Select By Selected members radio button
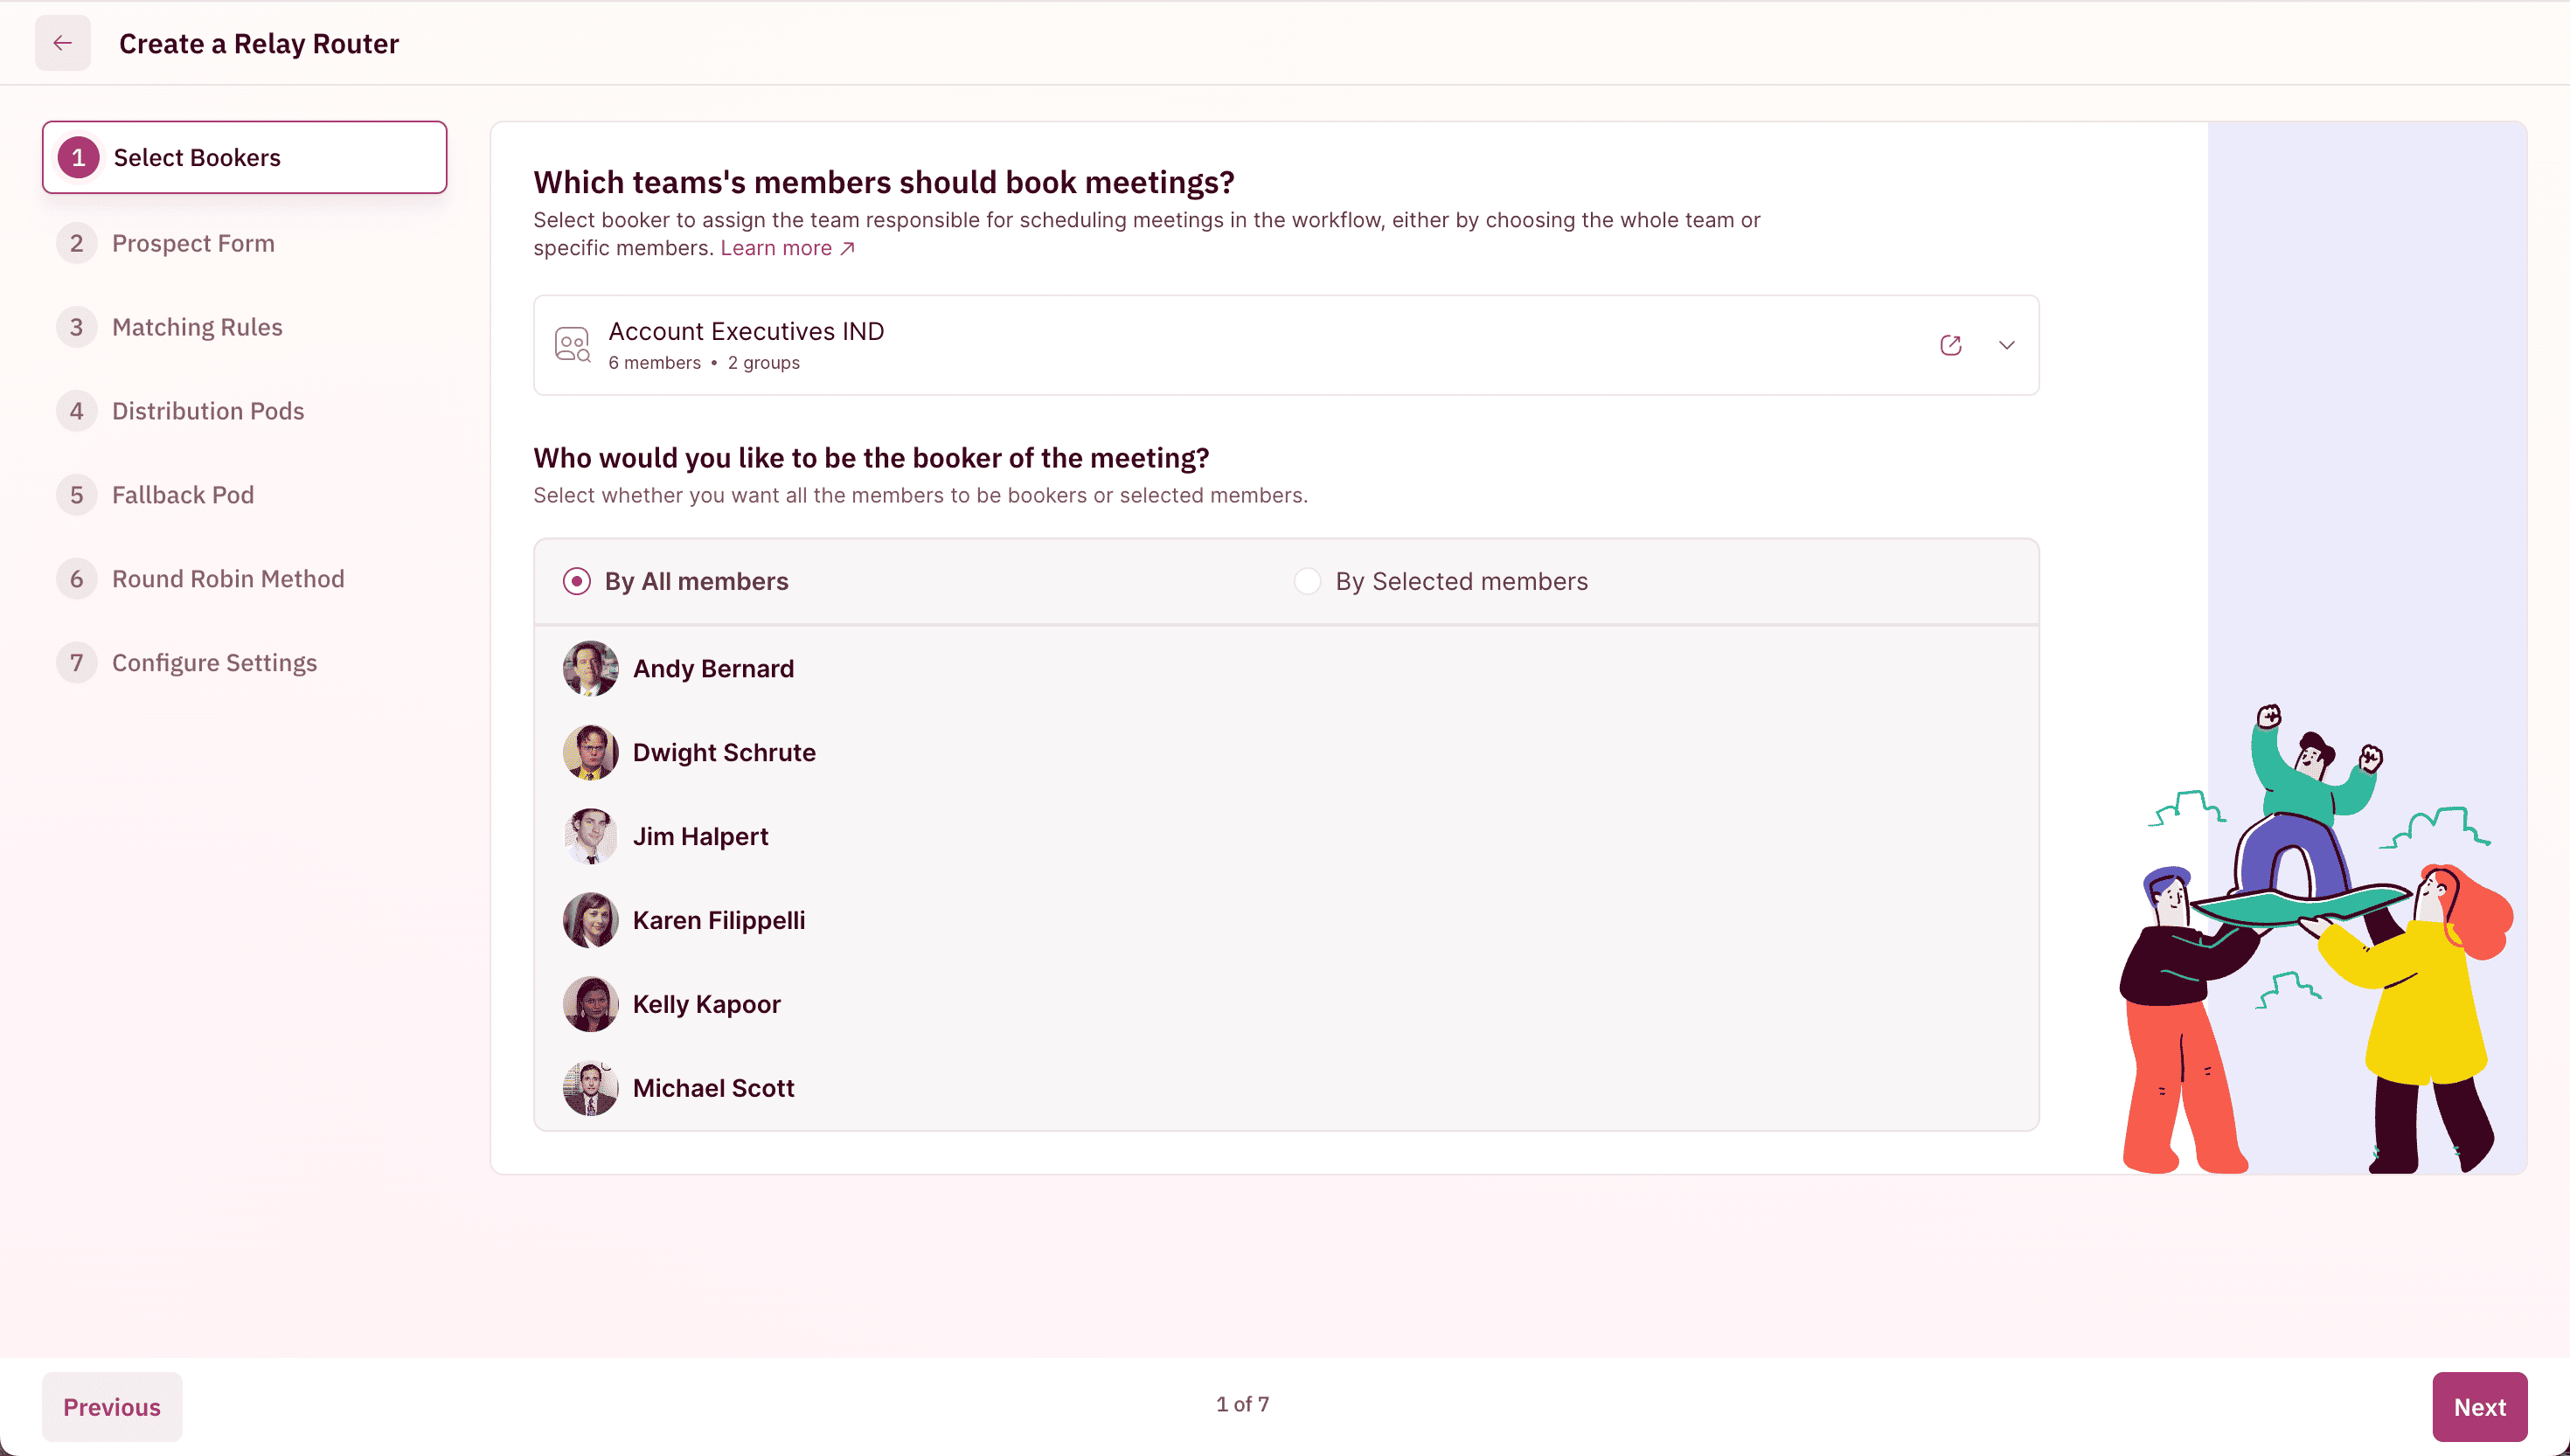Image resolution: width=2570 pixels, height=1456 pixels. tap(1307, 581)
